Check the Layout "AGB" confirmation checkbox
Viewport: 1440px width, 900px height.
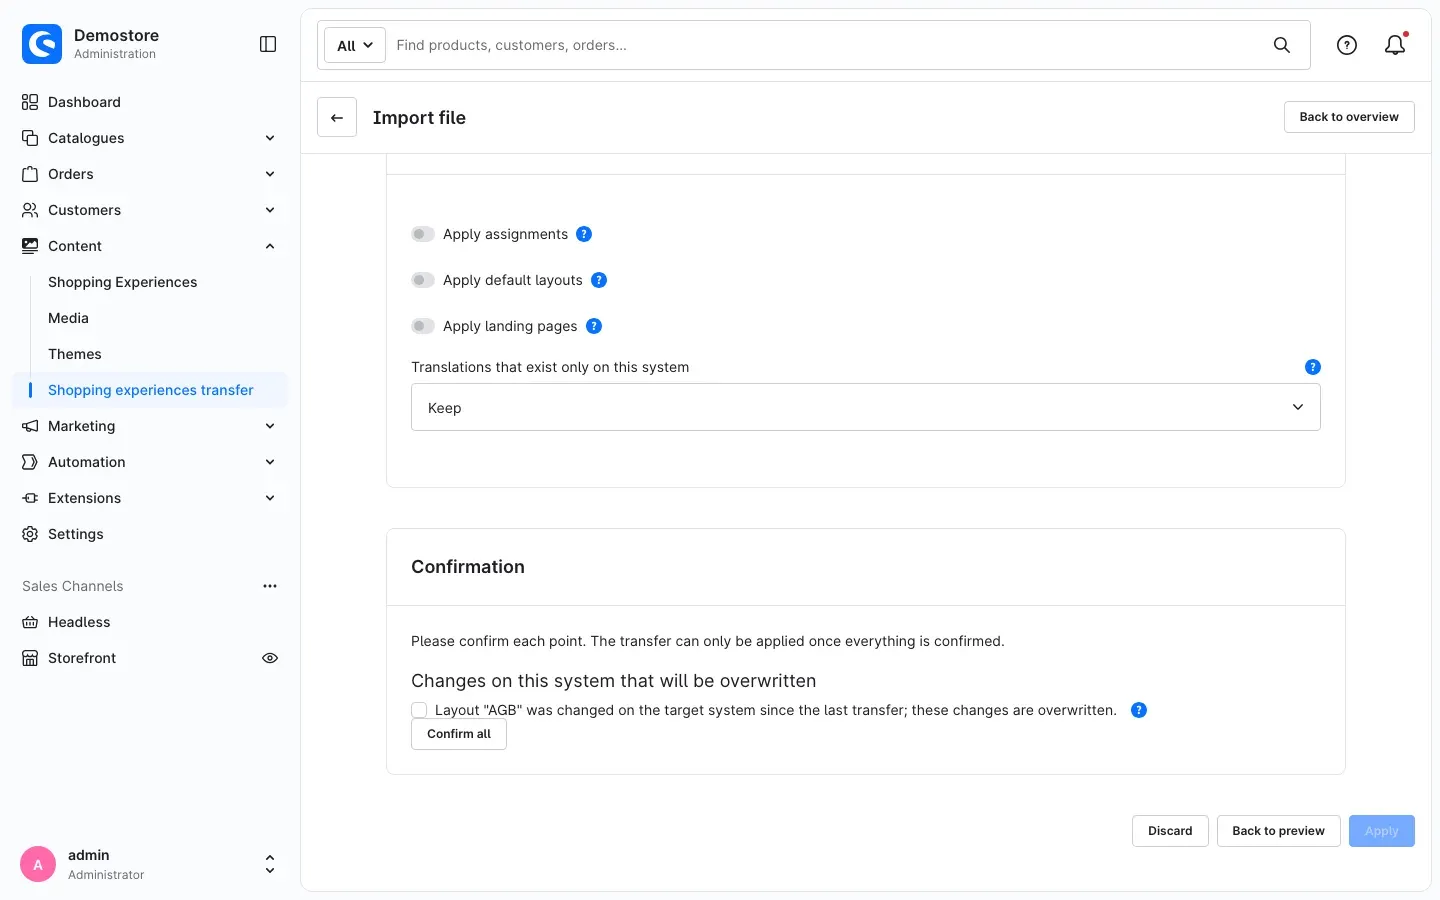pos(419,710)
